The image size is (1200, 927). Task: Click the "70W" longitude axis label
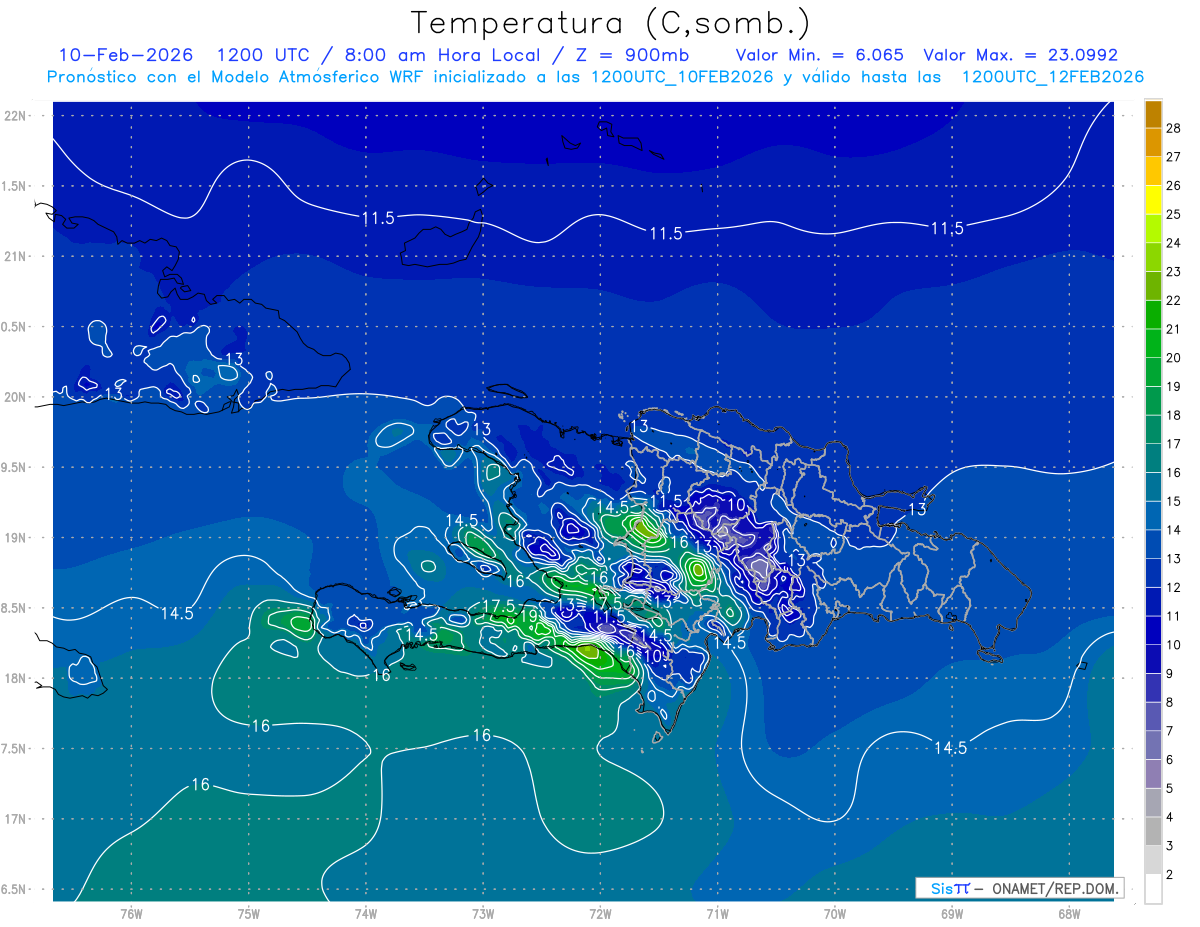point(834,913)
